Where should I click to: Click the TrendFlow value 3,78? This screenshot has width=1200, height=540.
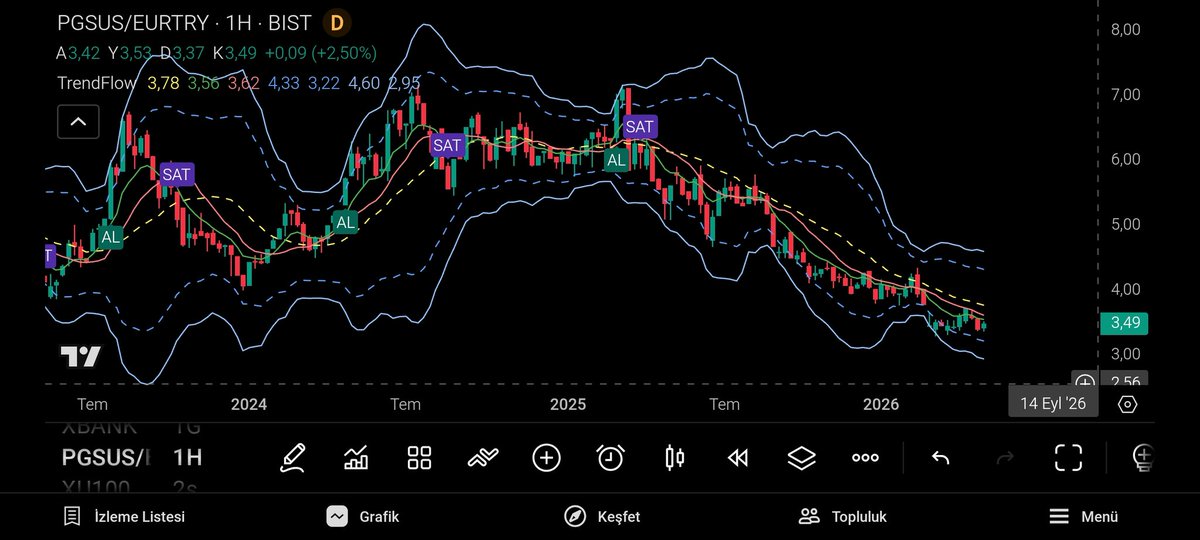click(x=163, y=84)
